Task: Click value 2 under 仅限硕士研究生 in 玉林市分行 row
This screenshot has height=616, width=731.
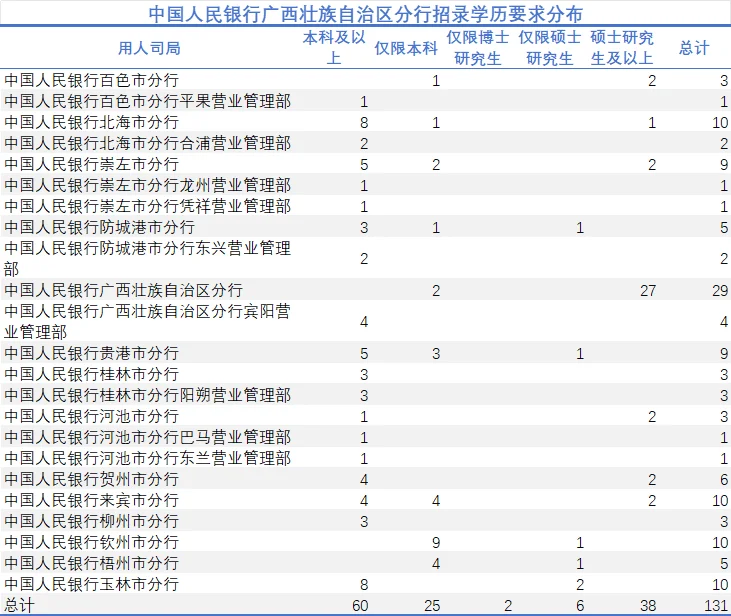Action: [580, 584]
